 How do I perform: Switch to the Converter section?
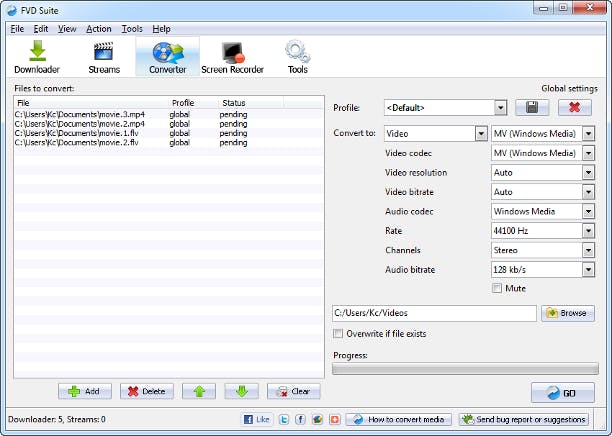[167, 57]
